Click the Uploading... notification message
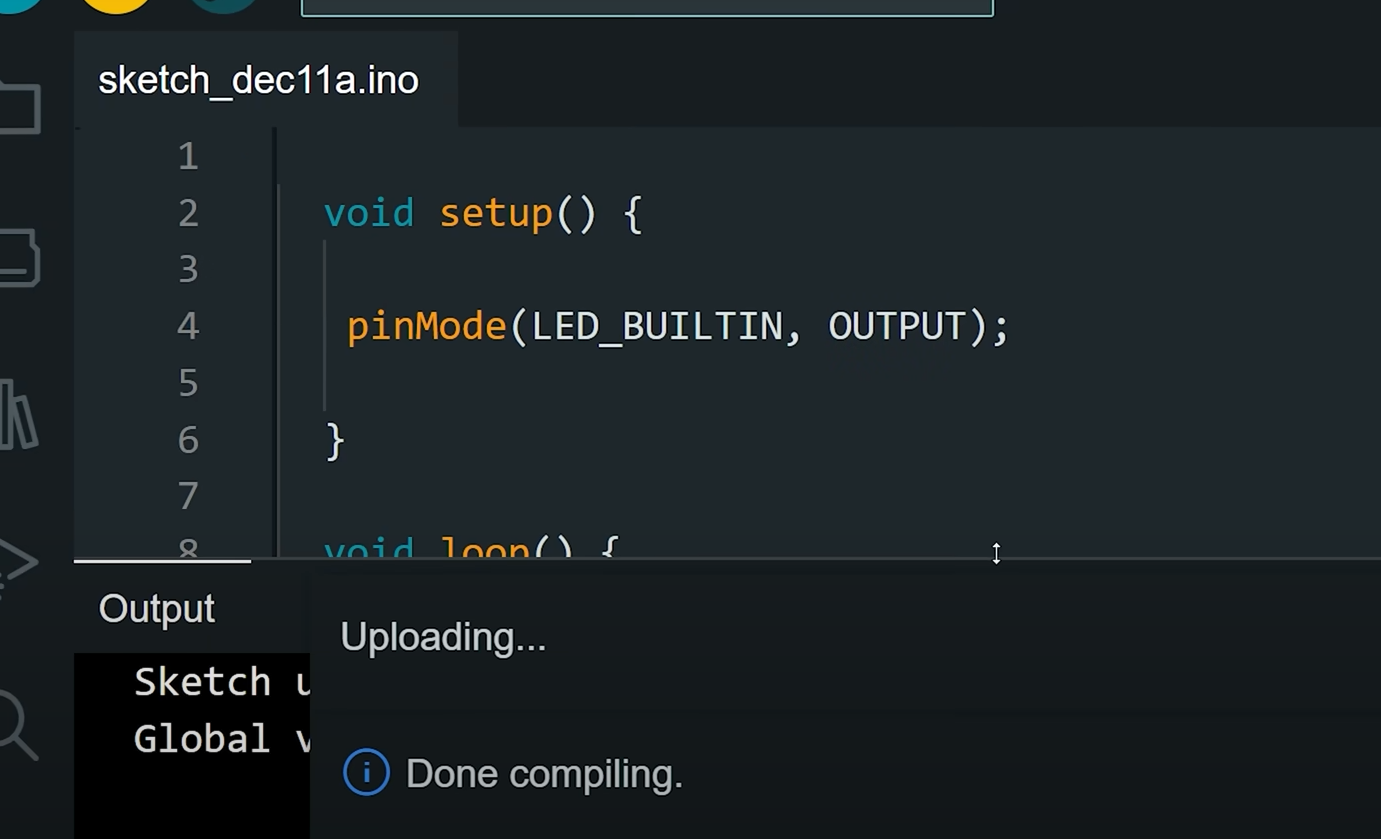 click(x=443, y=637)
